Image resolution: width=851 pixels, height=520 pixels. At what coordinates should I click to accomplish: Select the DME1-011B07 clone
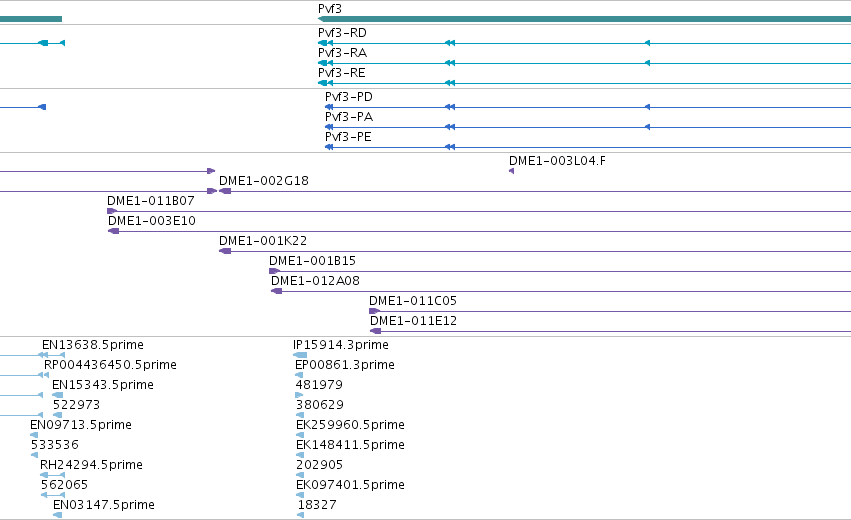[151, 201]
